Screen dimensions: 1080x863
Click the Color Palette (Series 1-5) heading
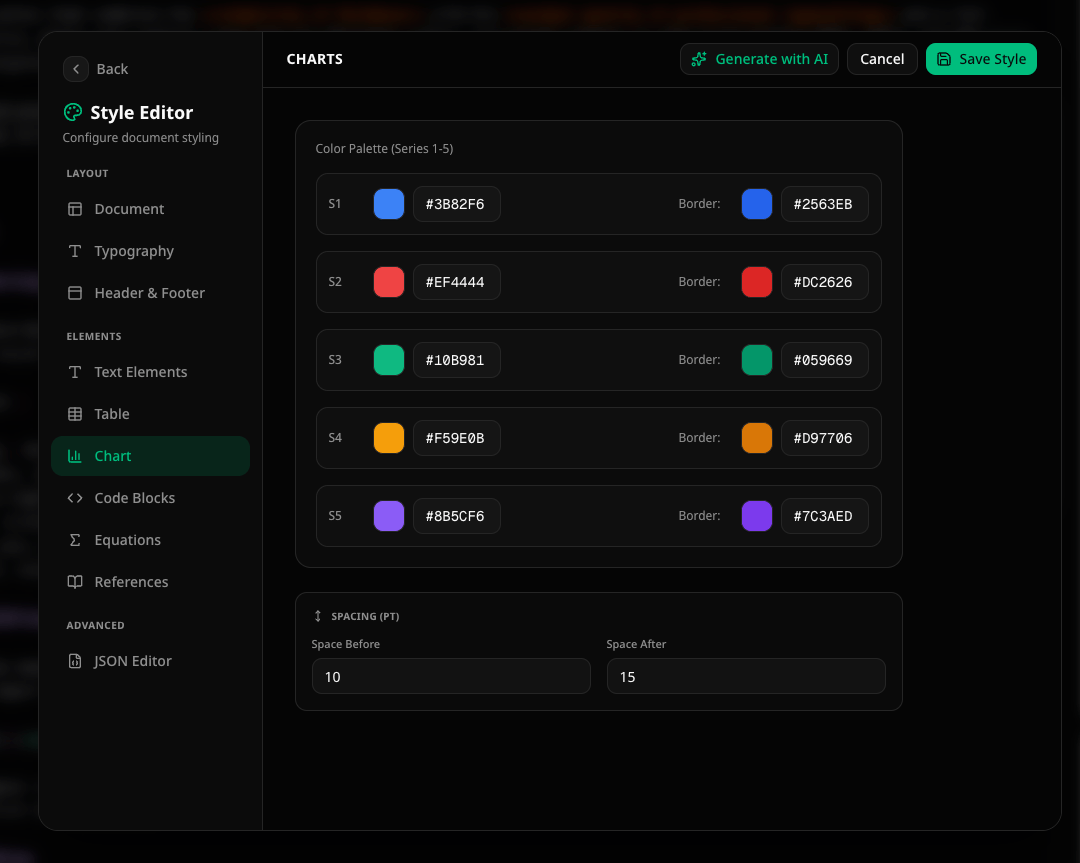point(384,149)
